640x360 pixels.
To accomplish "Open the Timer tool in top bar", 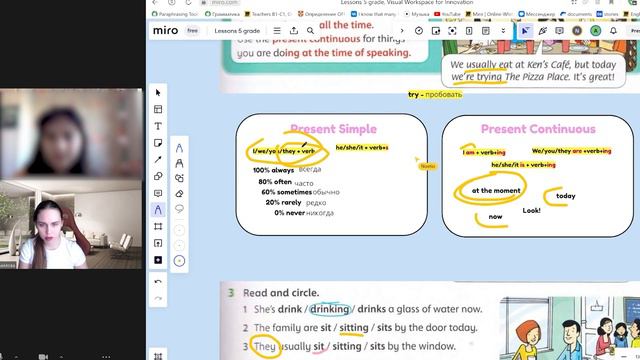I will pyautogui.click(x=419, y=31).
